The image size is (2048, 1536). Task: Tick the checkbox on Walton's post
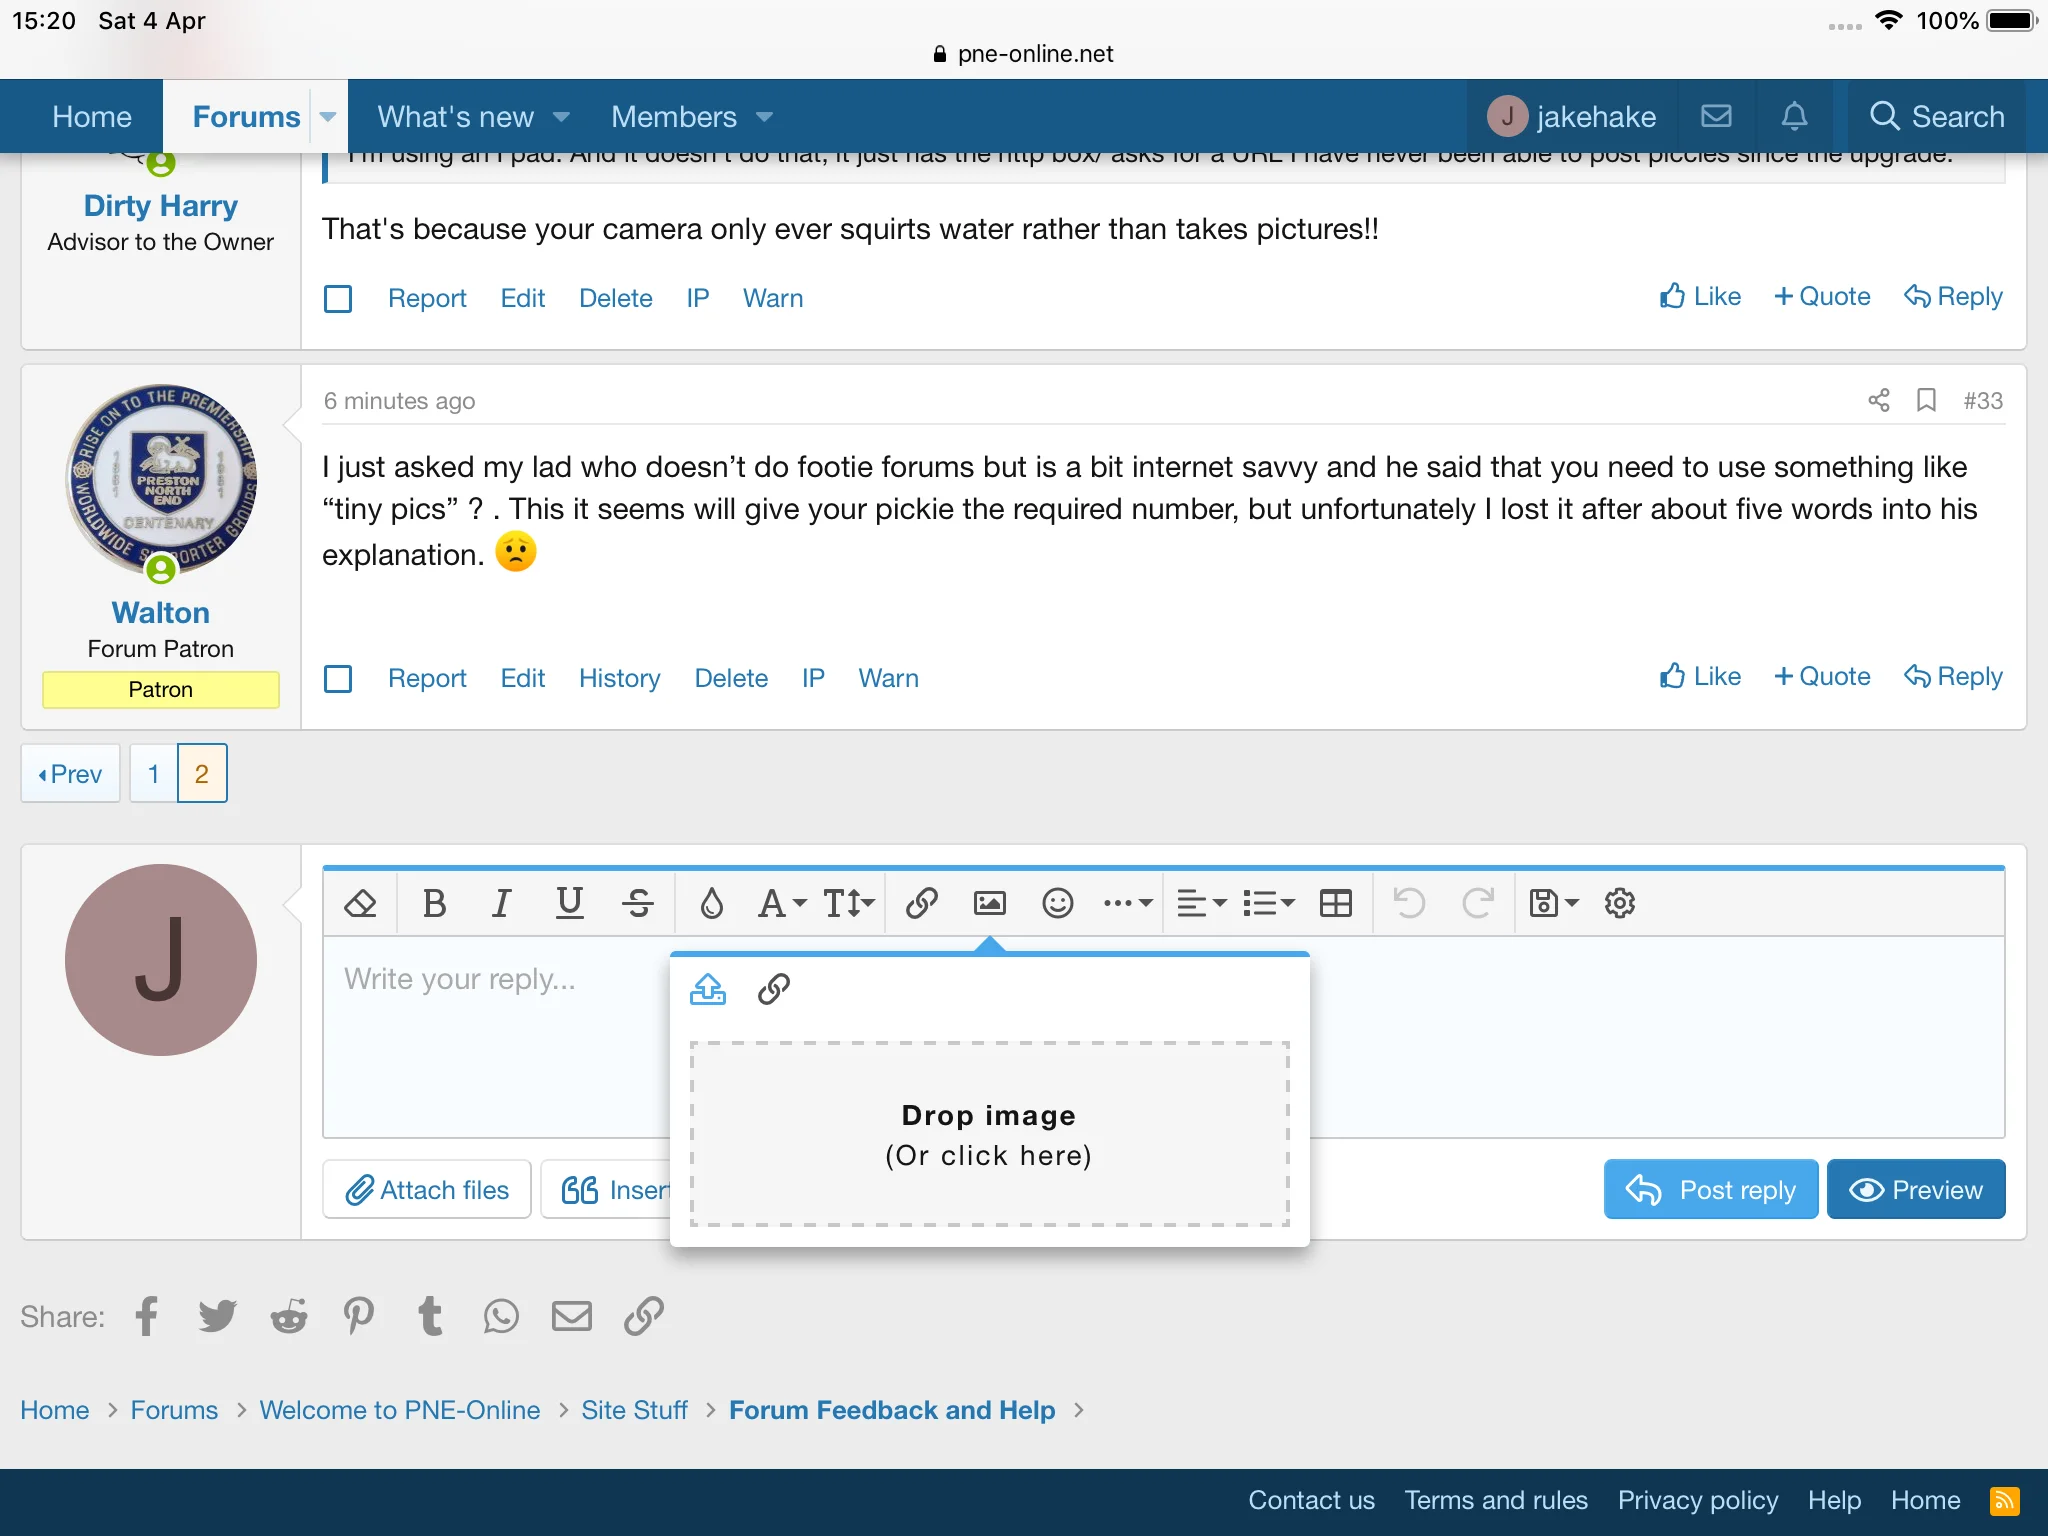click(x=338, y=678)
